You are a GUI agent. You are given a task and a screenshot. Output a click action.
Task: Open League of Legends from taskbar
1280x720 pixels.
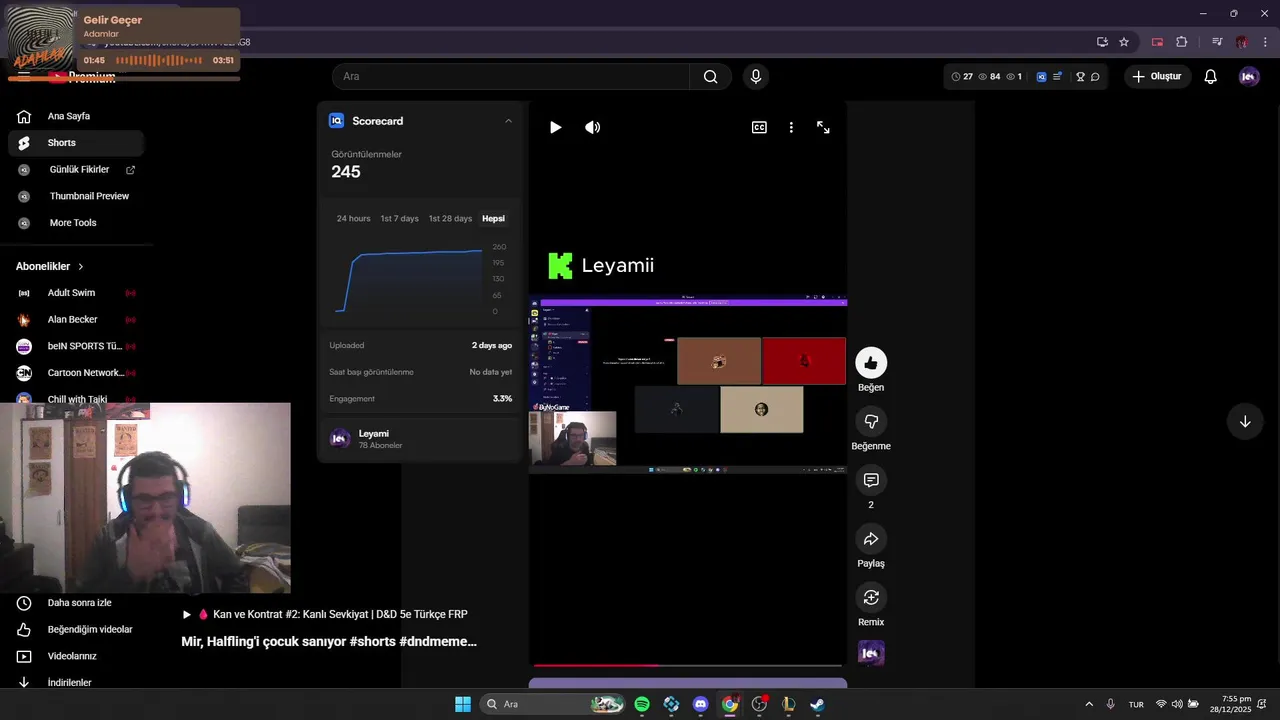(788, 704)
